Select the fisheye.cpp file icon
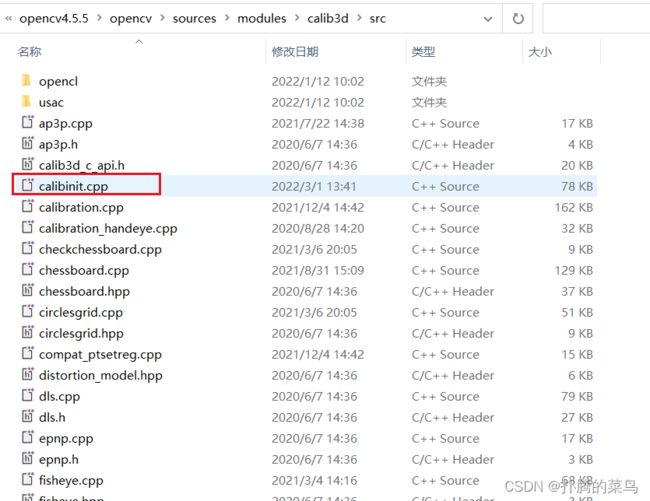Image resolution: width=650 pixels, height=501 pixels. 27,479
